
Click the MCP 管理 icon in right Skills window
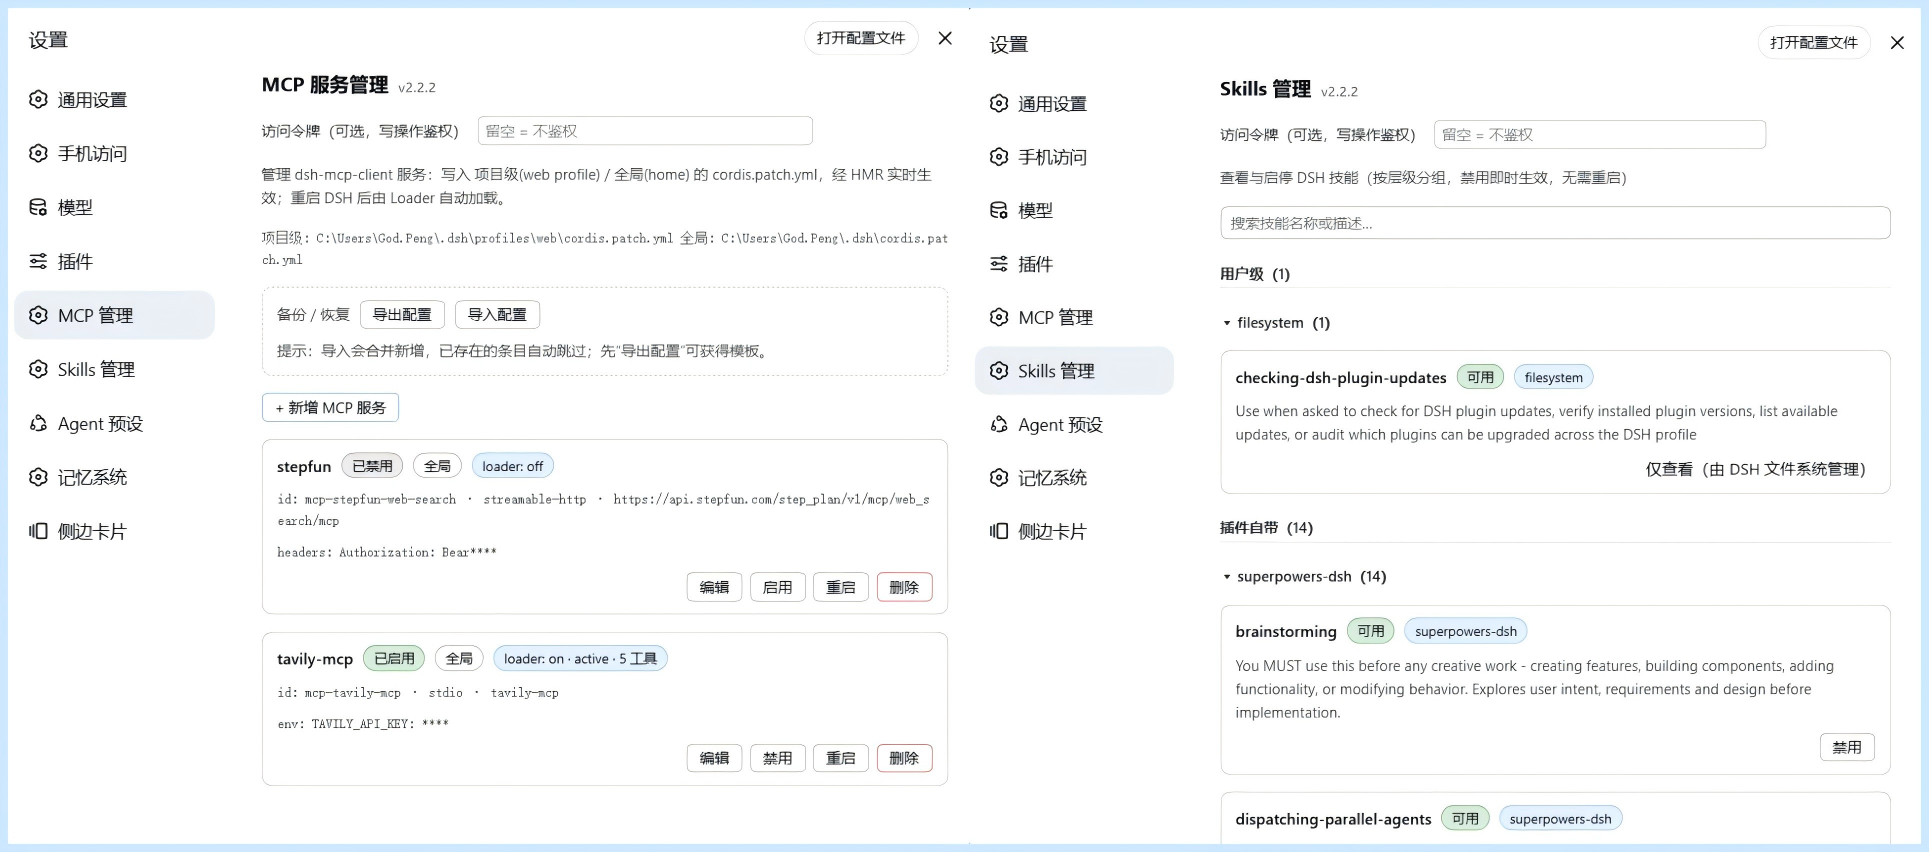tap(999, 317)
